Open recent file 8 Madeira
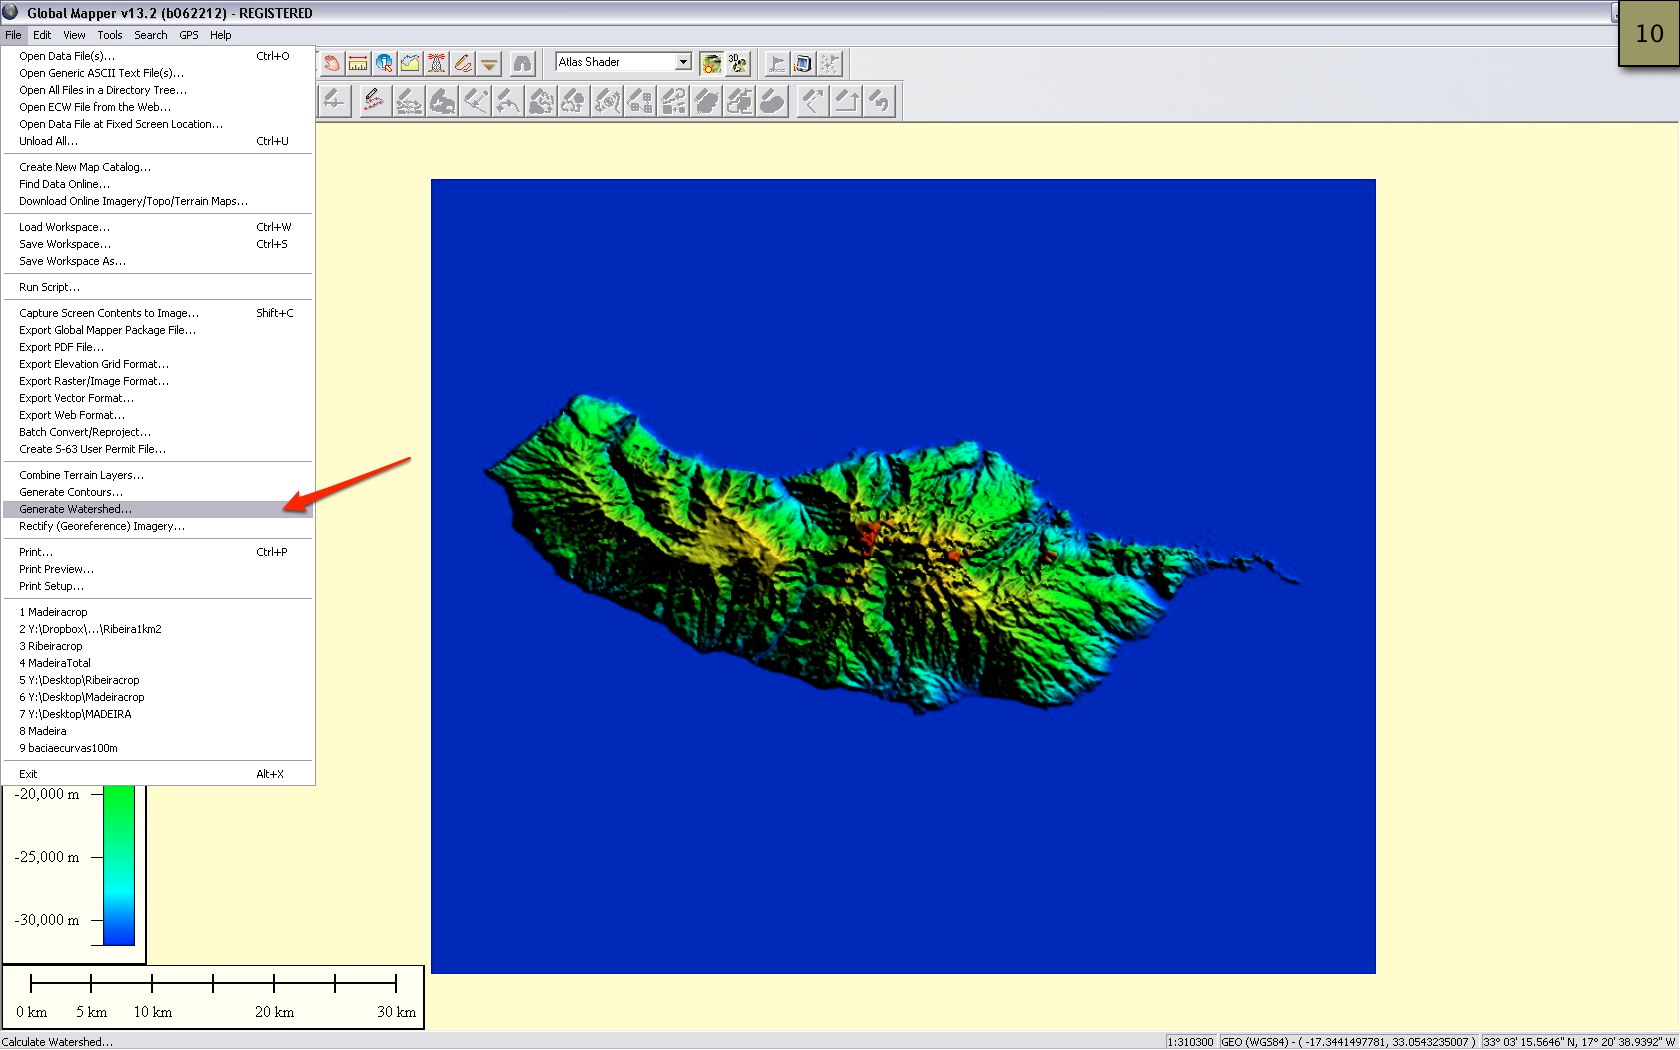 (x=43, y=731)
